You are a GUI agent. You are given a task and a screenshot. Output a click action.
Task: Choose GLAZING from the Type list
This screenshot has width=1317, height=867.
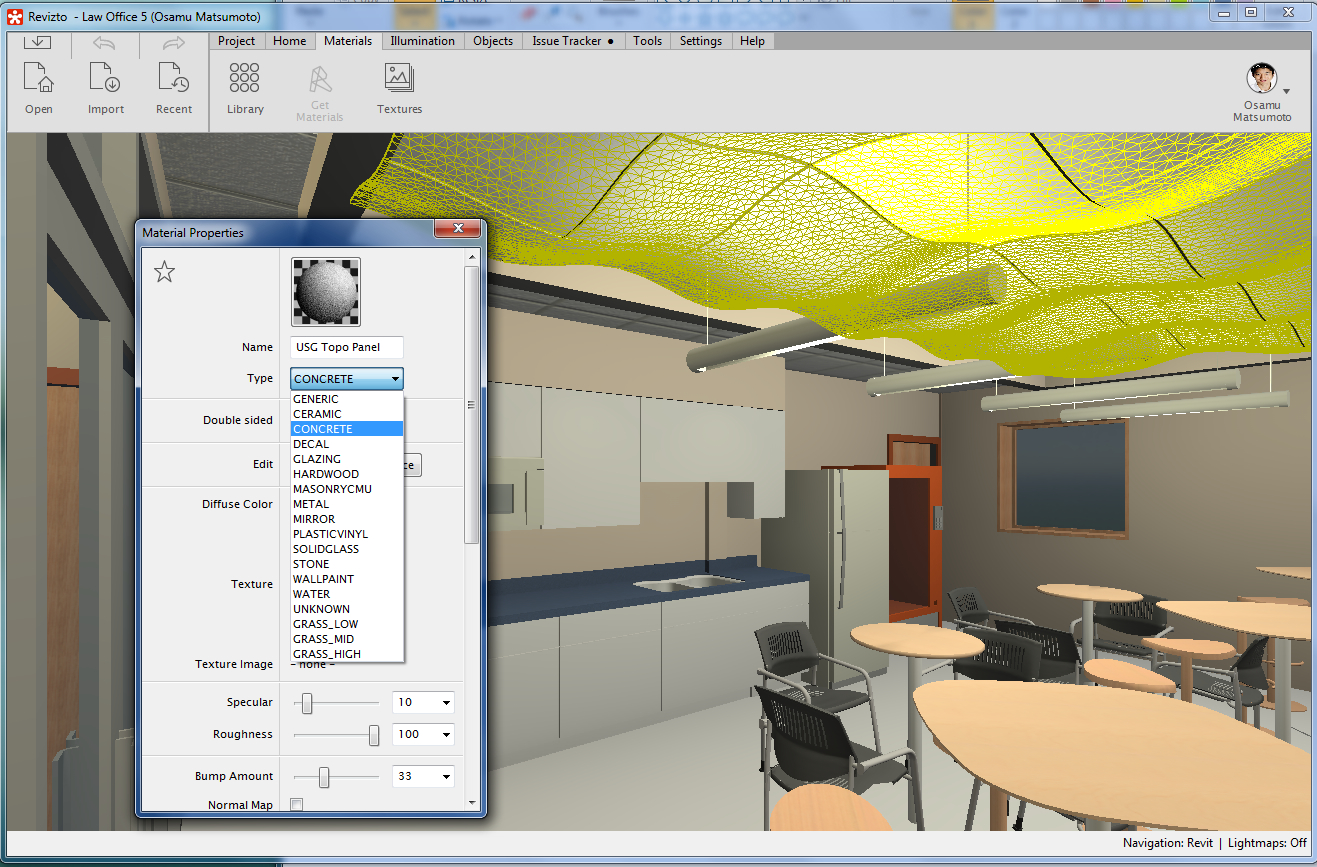(x=347, y=459)
